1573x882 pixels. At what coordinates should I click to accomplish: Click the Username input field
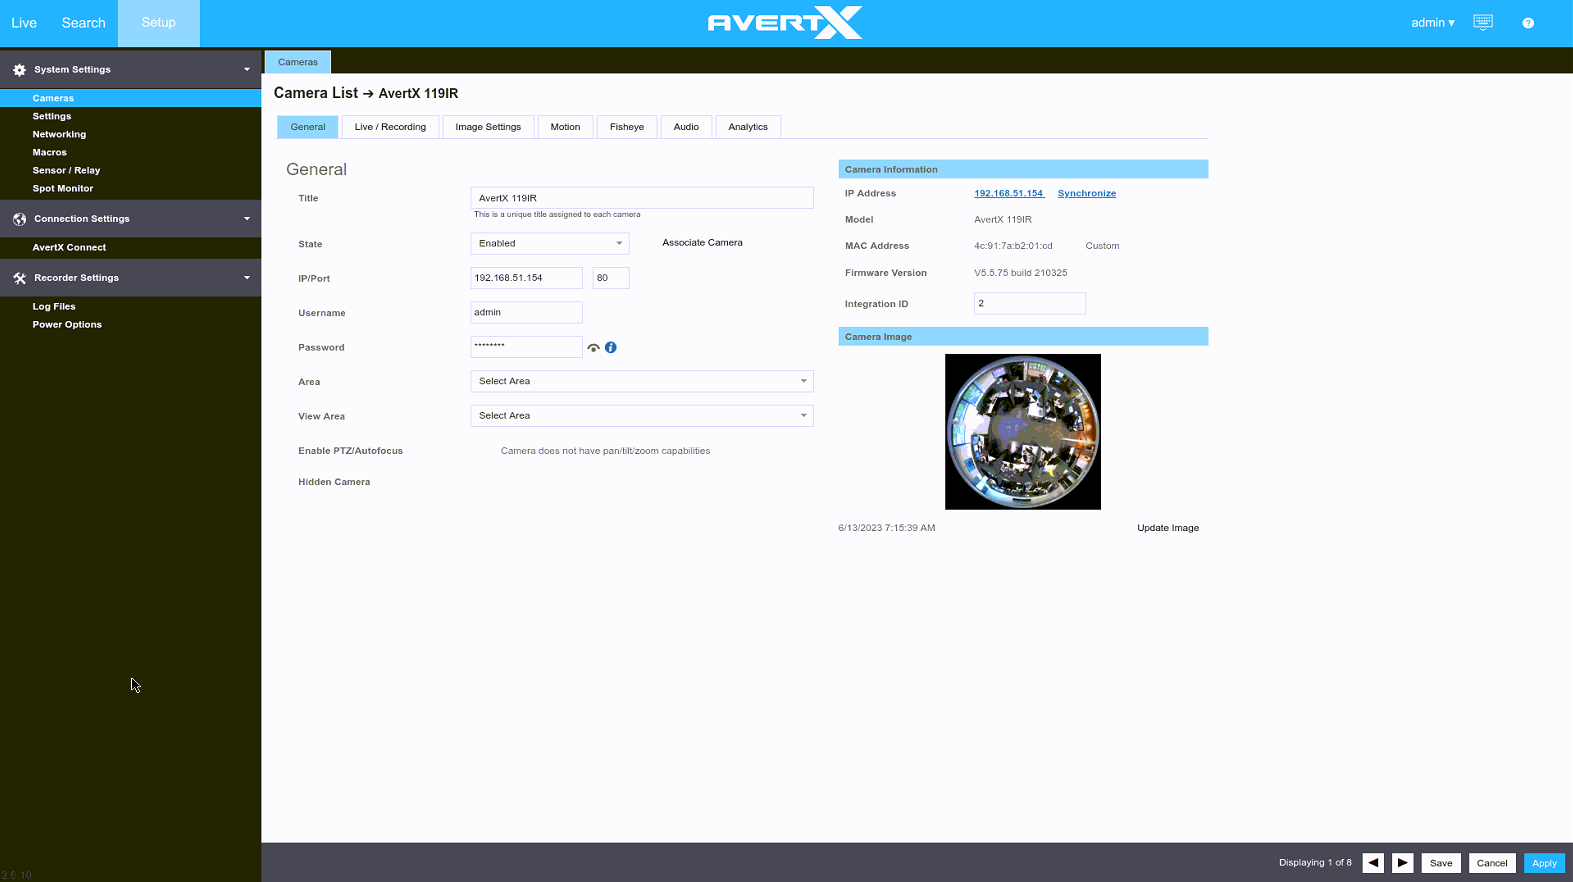(x=526, y=312)
